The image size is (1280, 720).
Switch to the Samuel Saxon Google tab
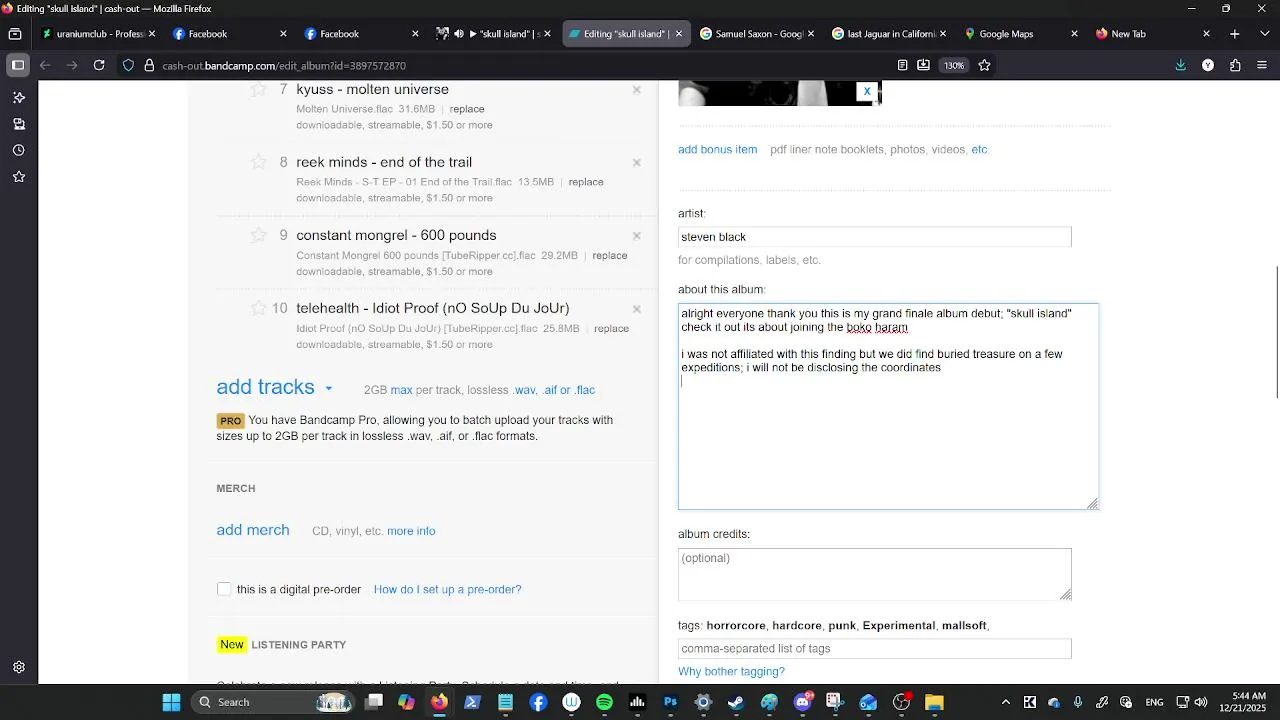click(756, 34)
